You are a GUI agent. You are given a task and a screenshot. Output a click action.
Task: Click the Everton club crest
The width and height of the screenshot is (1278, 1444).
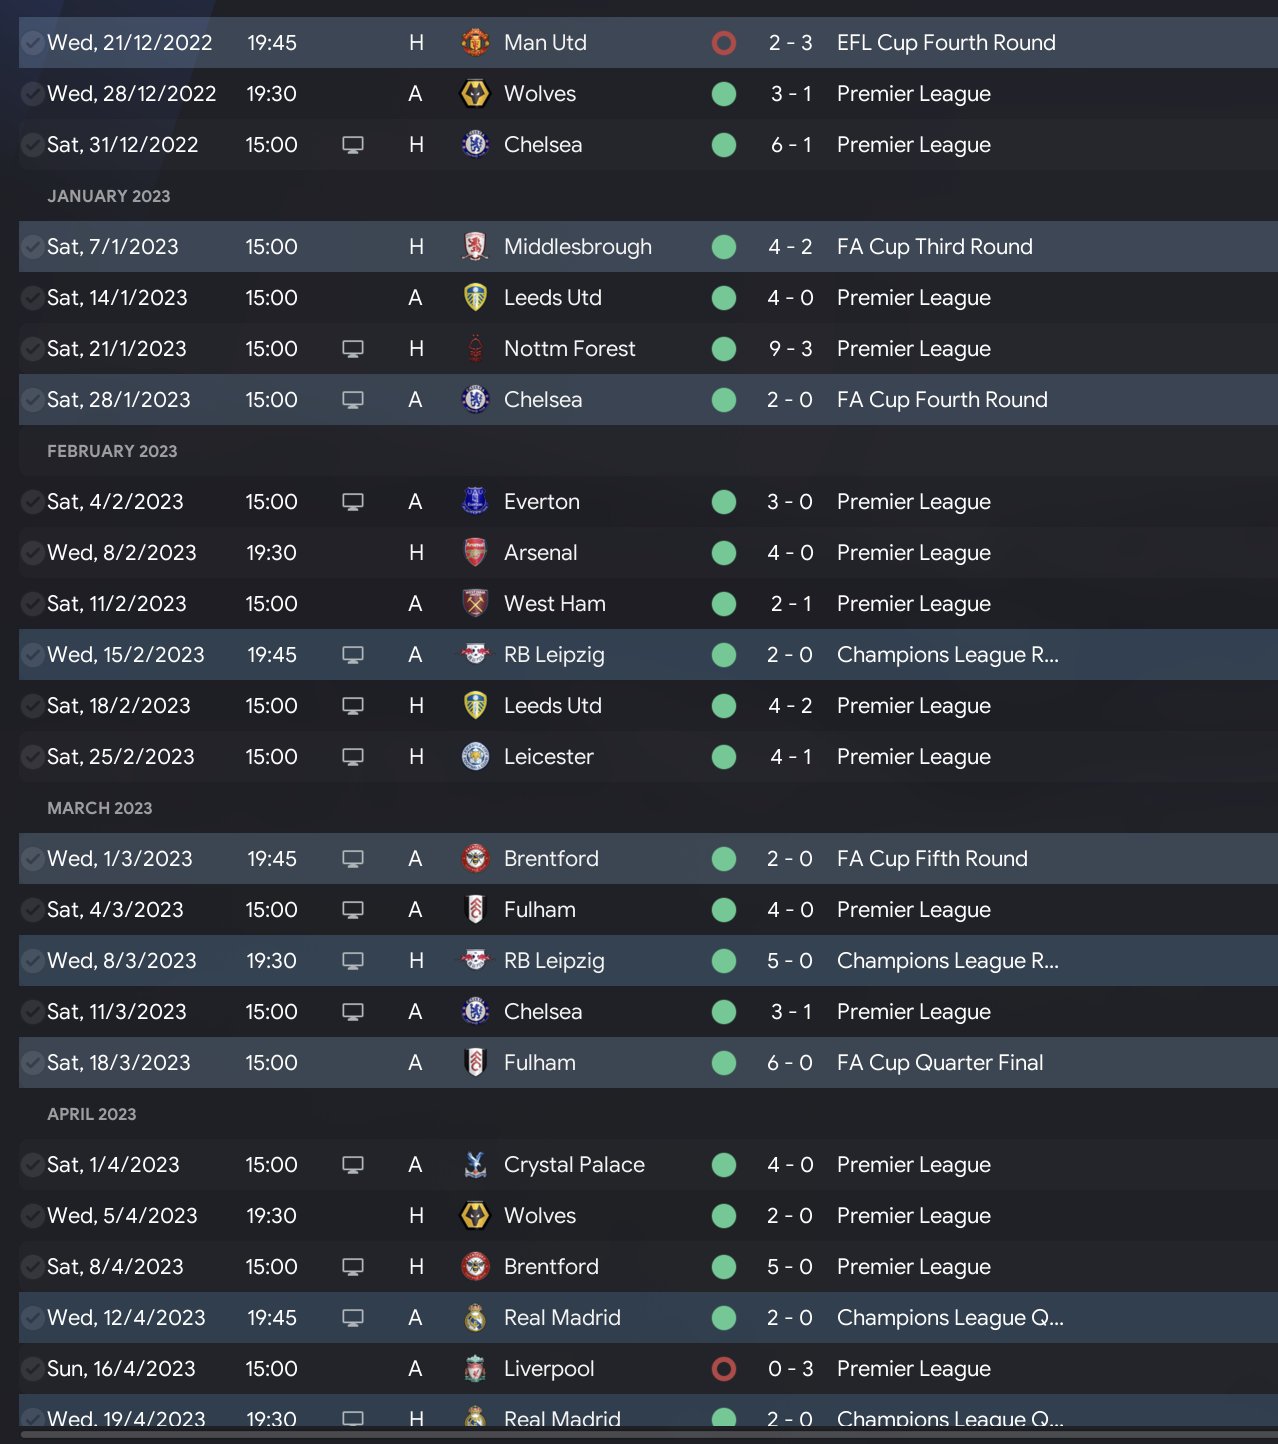click(x=475, y=502)
